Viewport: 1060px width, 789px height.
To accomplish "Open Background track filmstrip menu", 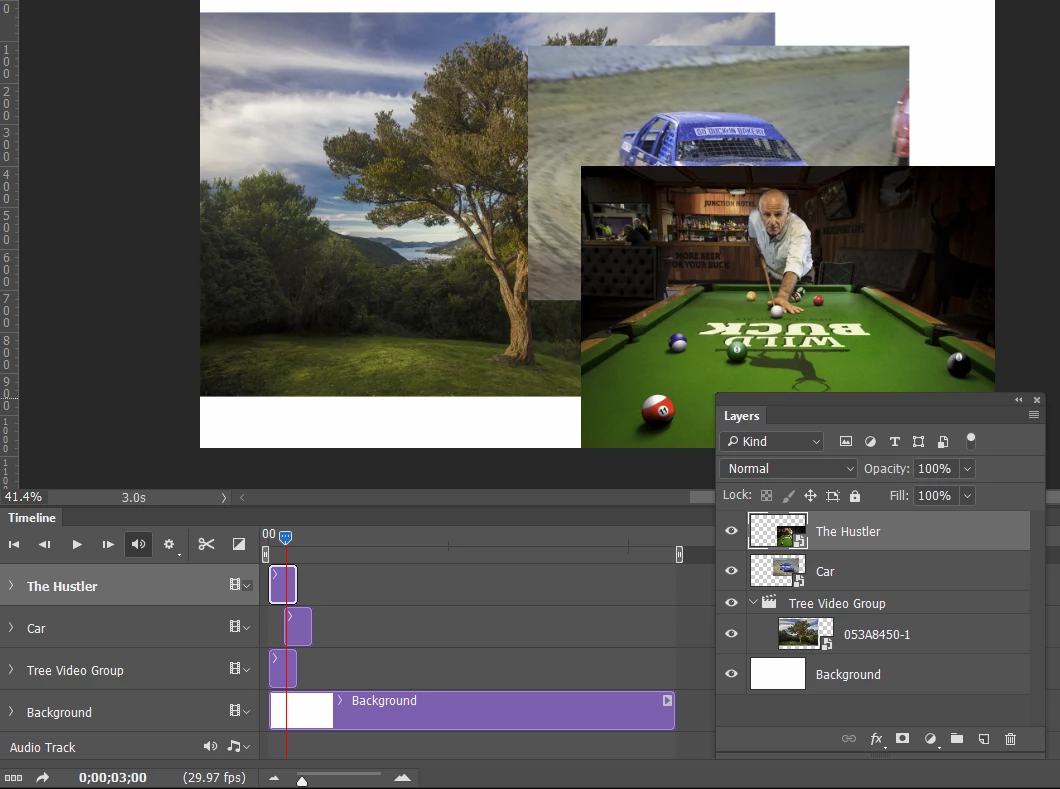I will click(x=239, y=711).
